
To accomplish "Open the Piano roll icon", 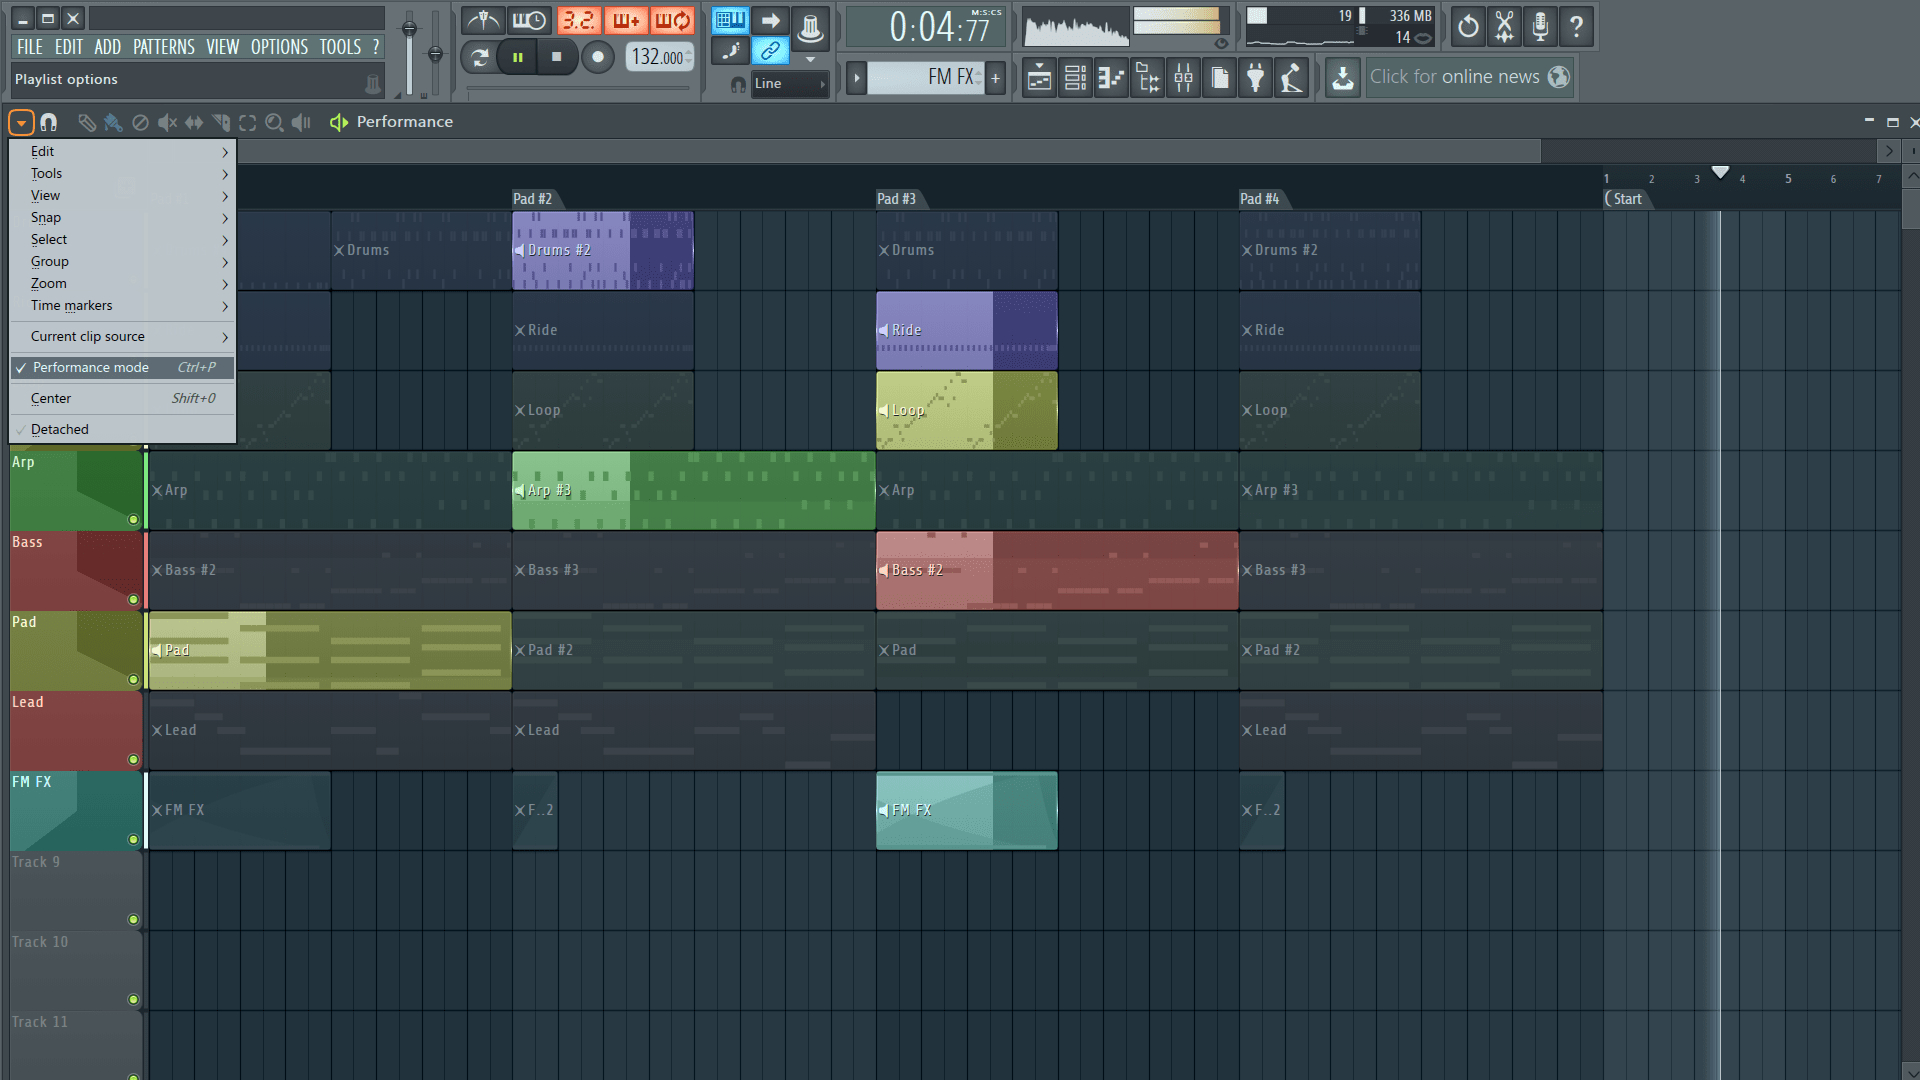I will 1111,77.
